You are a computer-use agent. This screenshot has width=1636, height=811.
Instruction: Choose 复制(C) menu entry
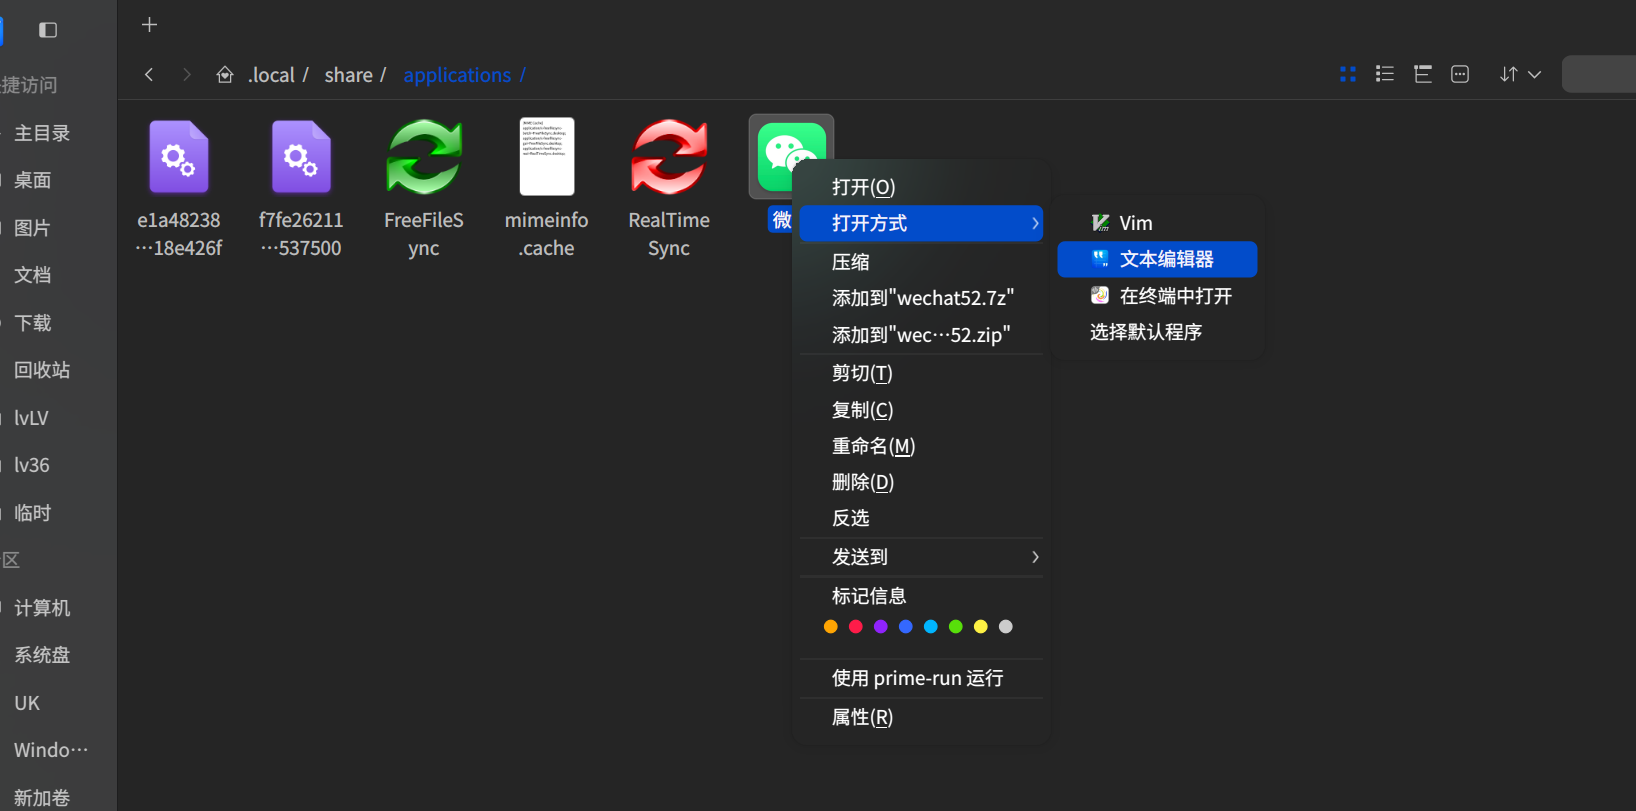(x=921, y=410)
